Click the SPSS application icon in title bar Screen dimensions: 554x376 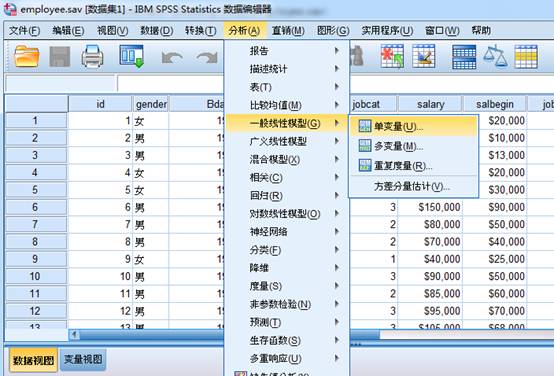coord(10,9)
